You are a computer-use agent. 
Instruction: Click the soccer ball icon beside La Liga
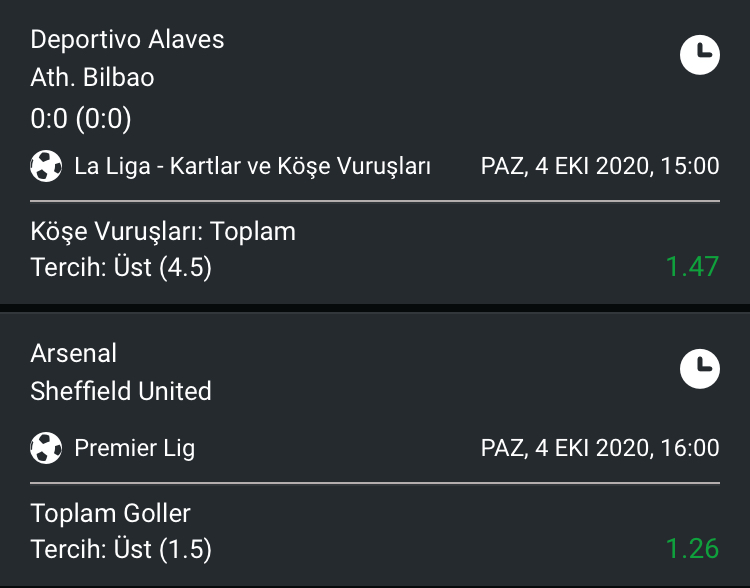pyautogui.click(x=46, y=166)
